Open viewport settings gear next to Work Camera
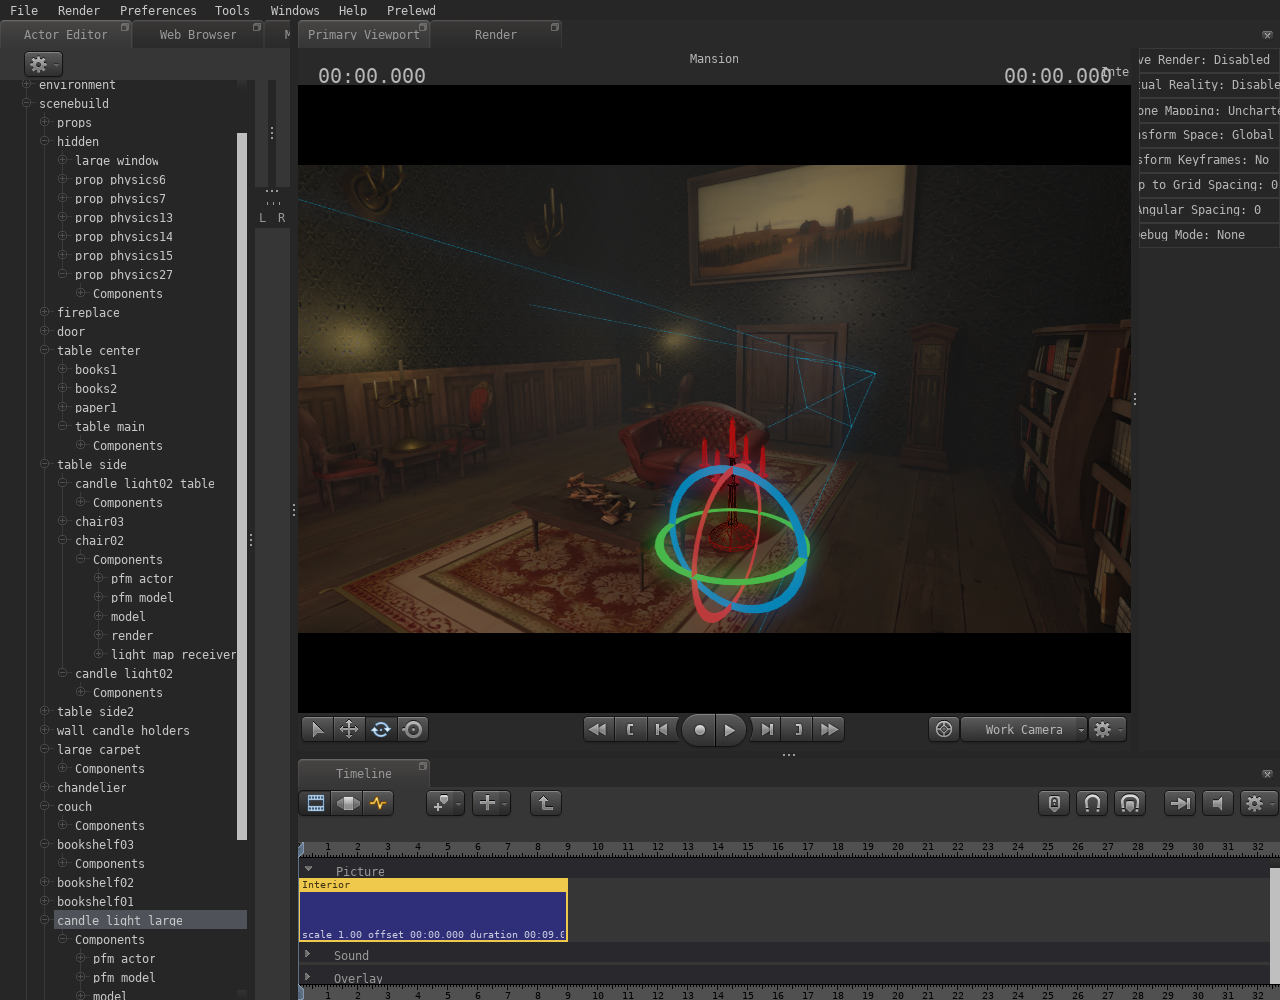1280x1000 pixels. (x=1106, y=729)
